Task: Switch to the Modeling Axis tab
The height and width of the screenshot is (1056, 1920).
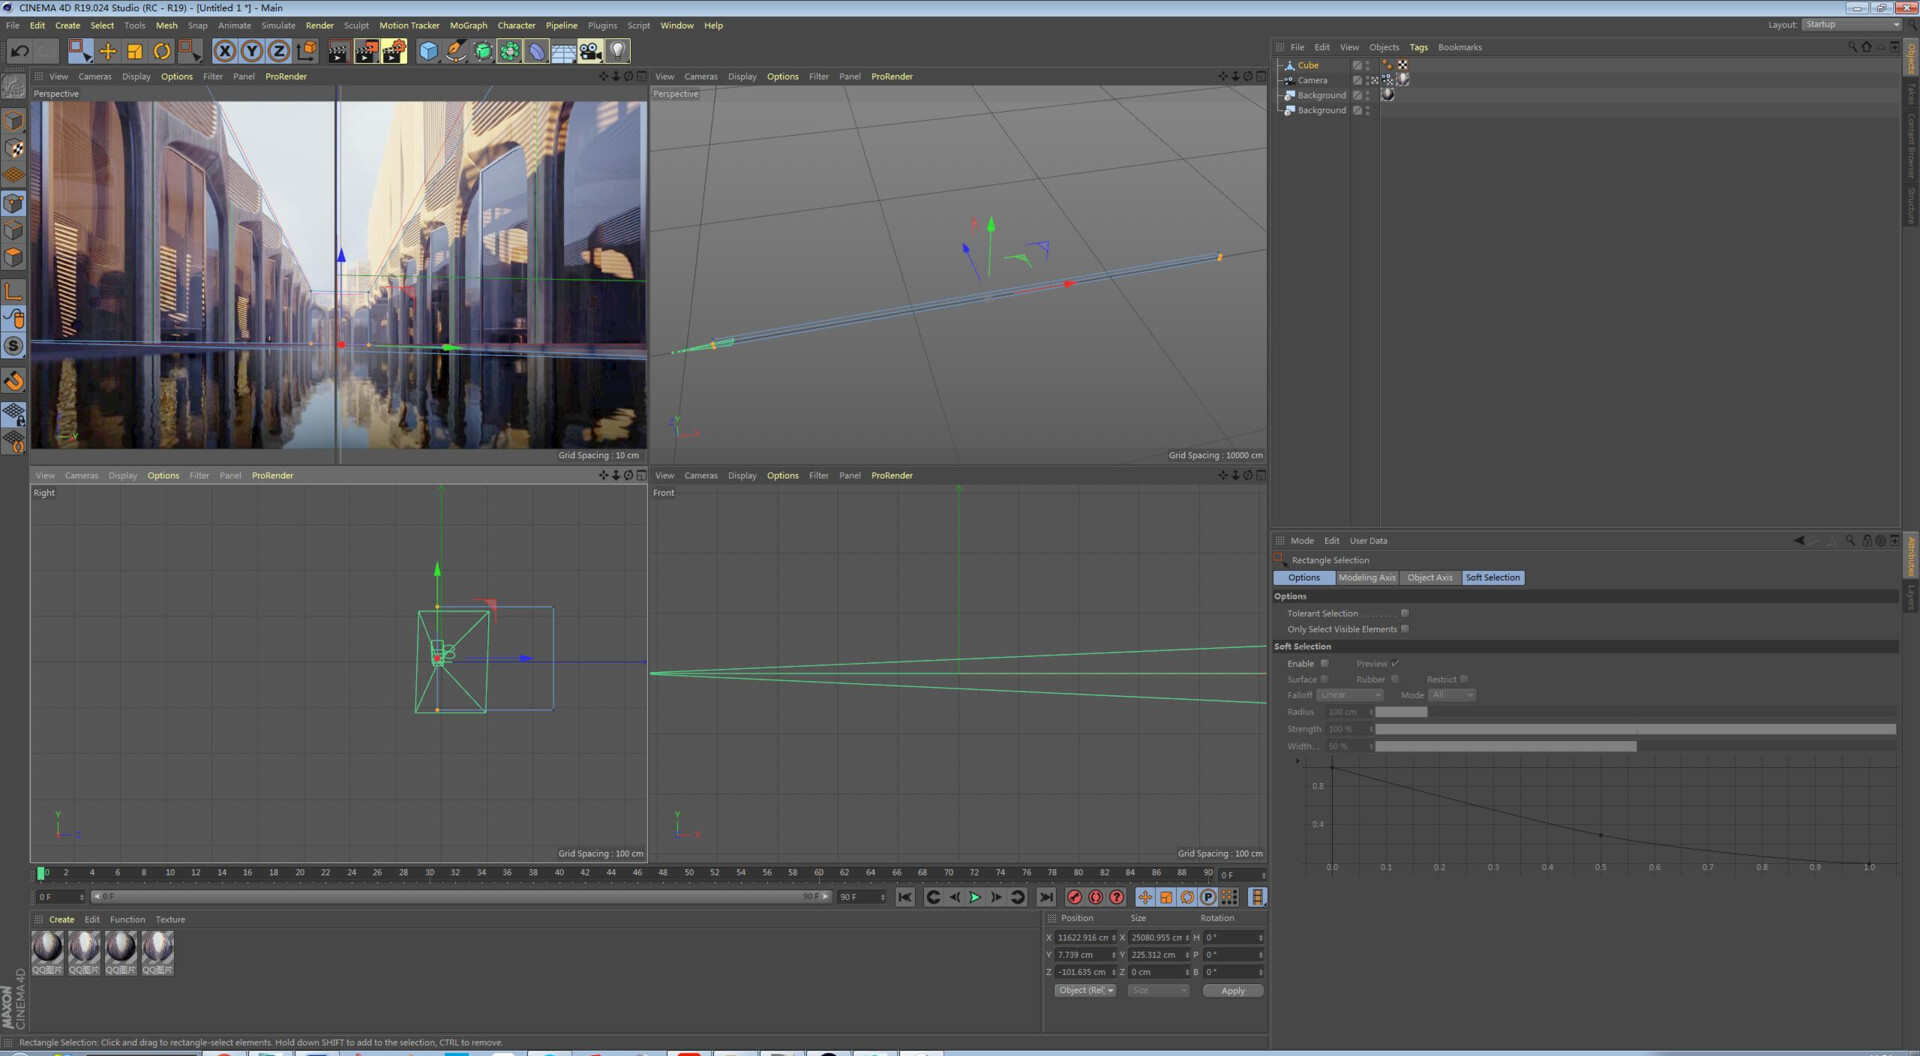Action: point(1366,578)
